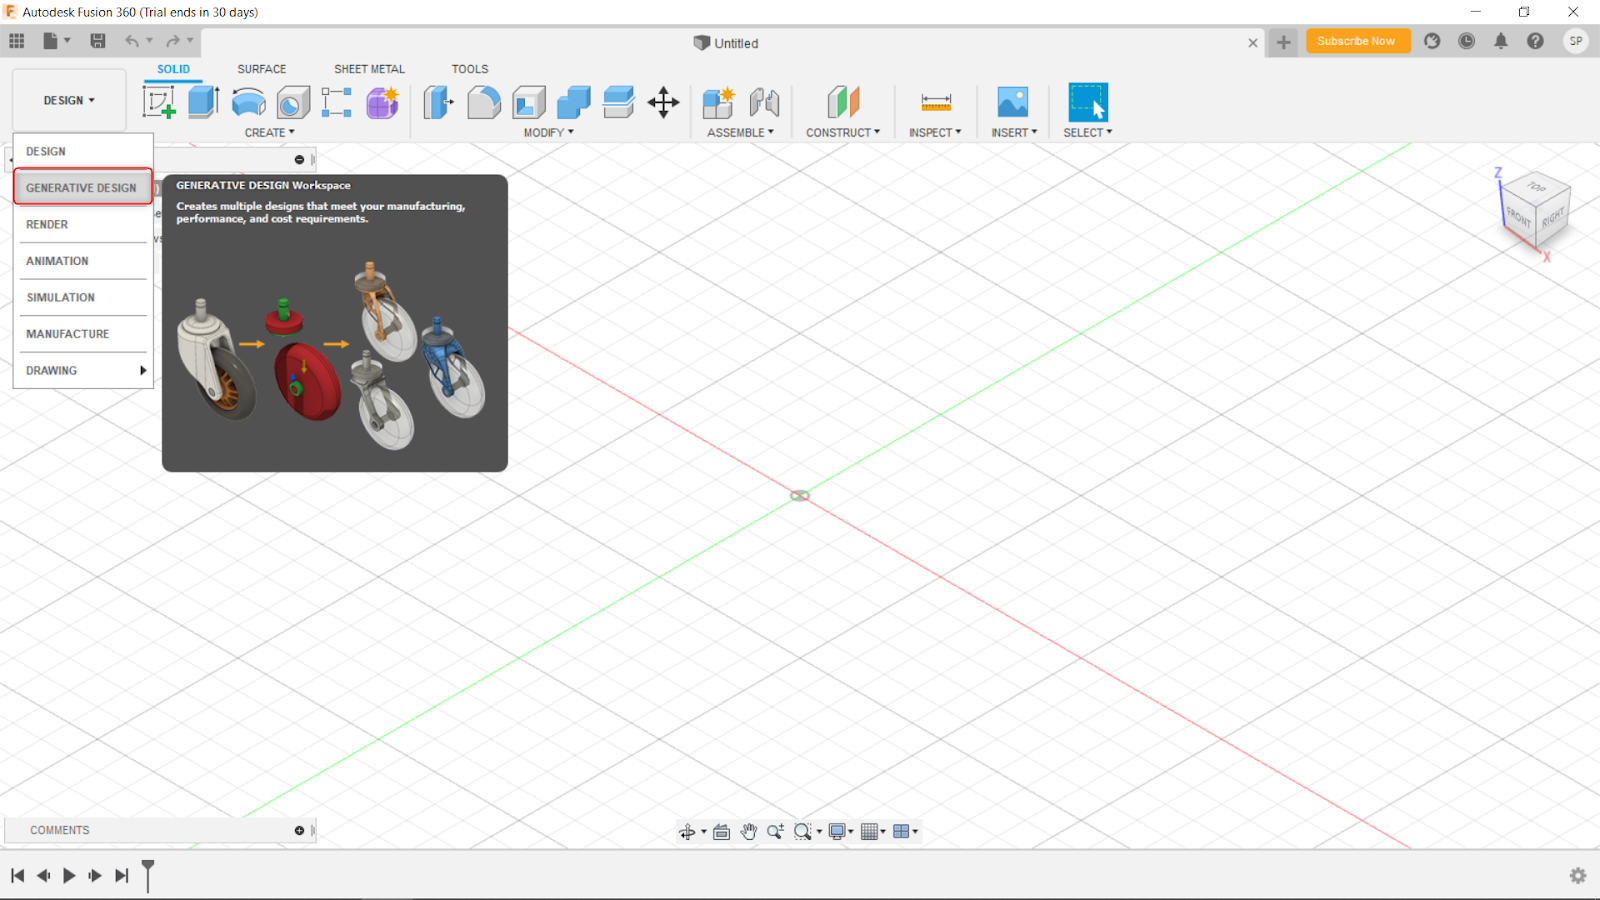Open the CREATE dropdown menu

(270, 132)
